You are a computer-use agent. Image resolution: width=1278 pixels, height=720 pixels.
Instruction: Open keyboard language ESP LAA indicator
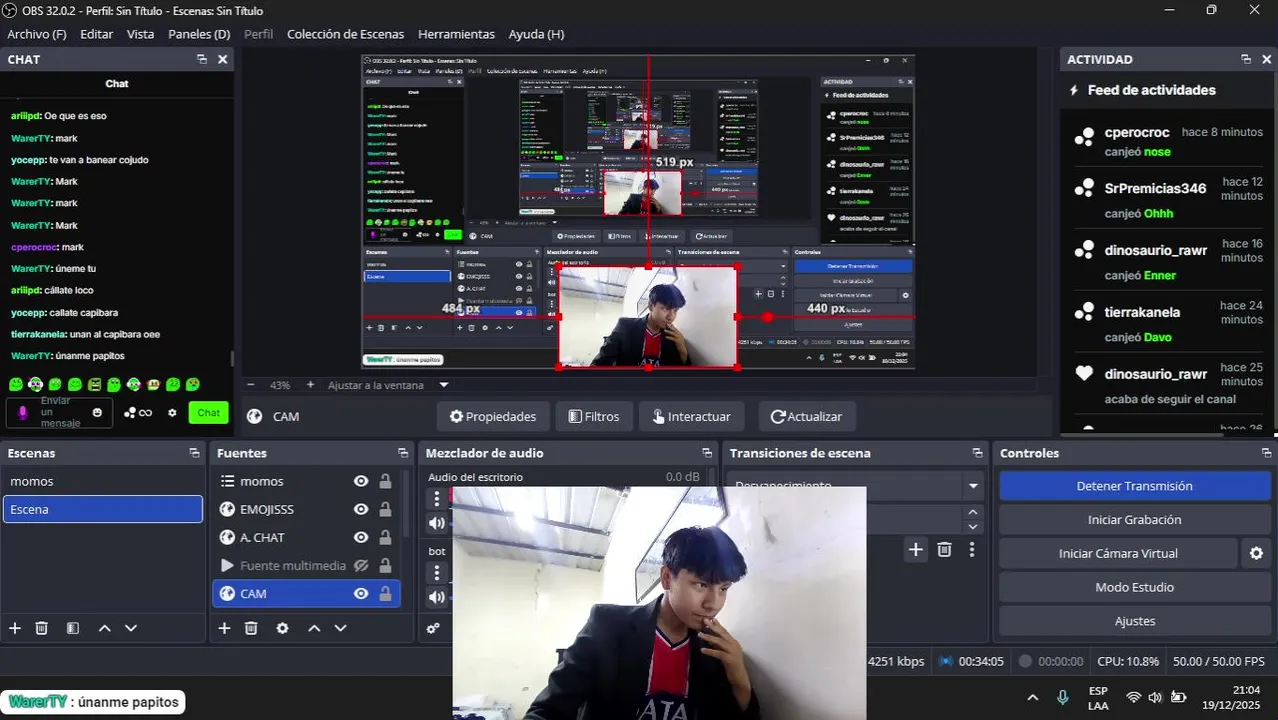[x=1098, y=698]
